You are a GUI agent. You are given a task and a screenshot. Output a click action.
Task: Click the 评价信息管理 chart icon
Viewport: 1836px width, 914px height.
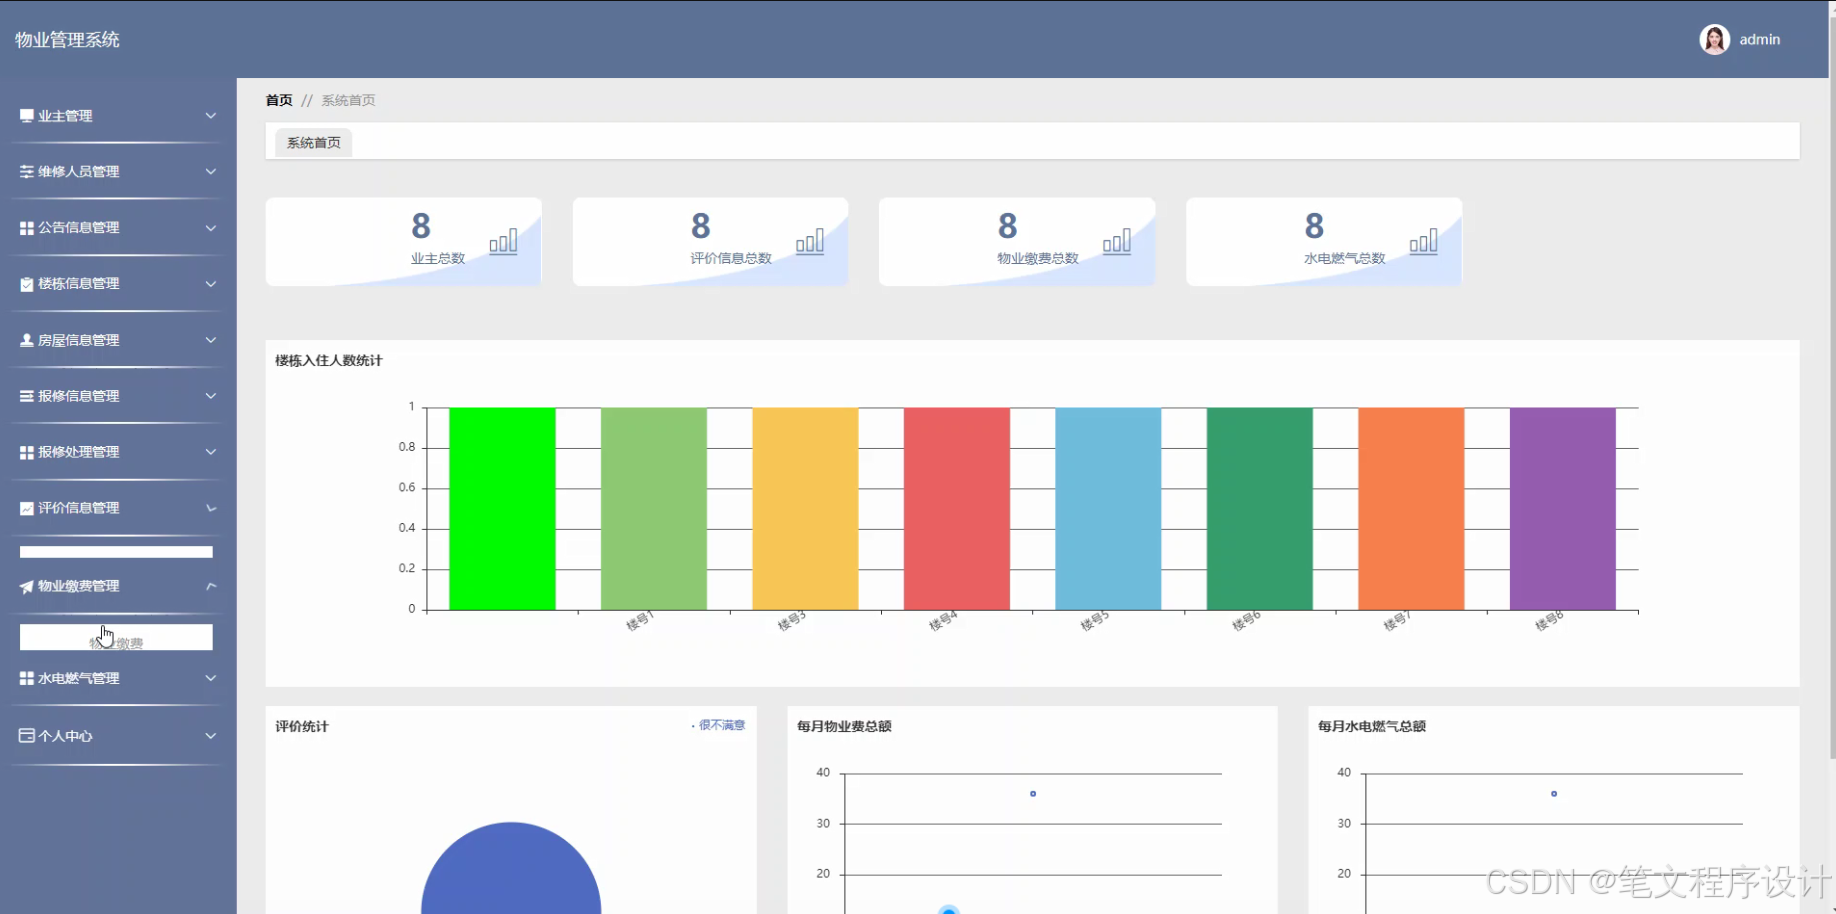point(27,508)
